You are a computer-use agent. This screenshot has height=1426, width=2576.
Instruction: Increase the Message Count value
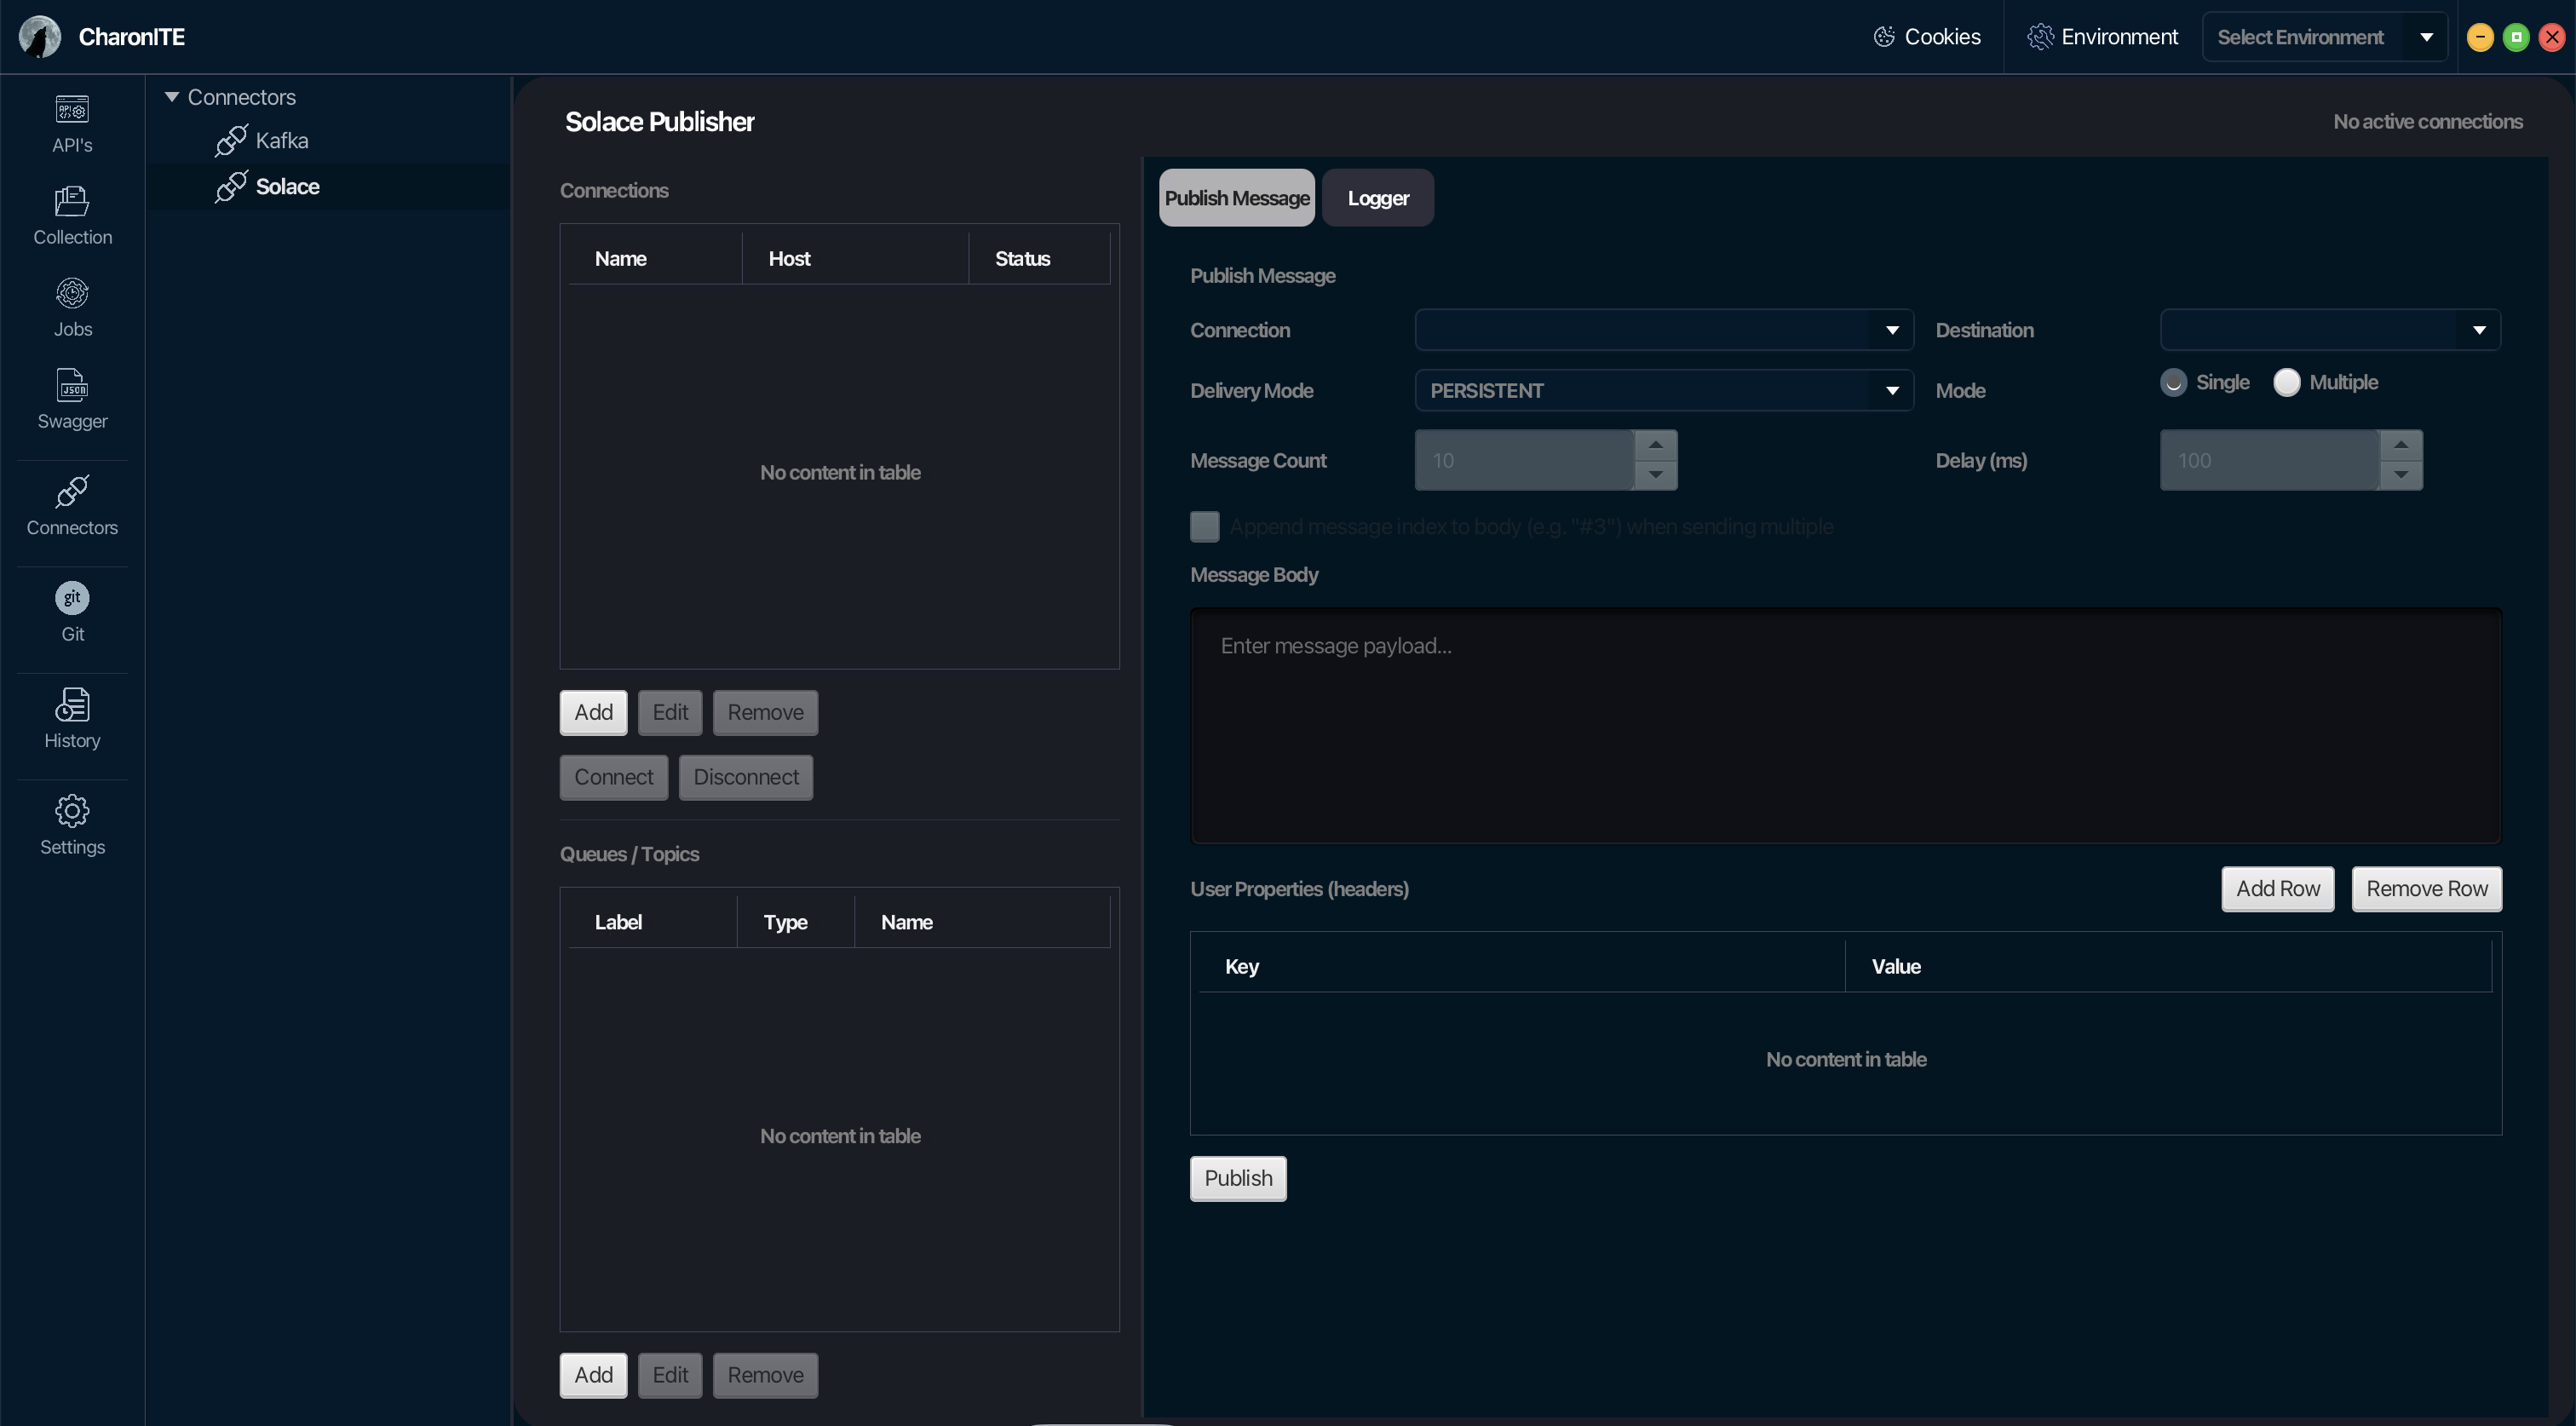[x=1656, y=445]
